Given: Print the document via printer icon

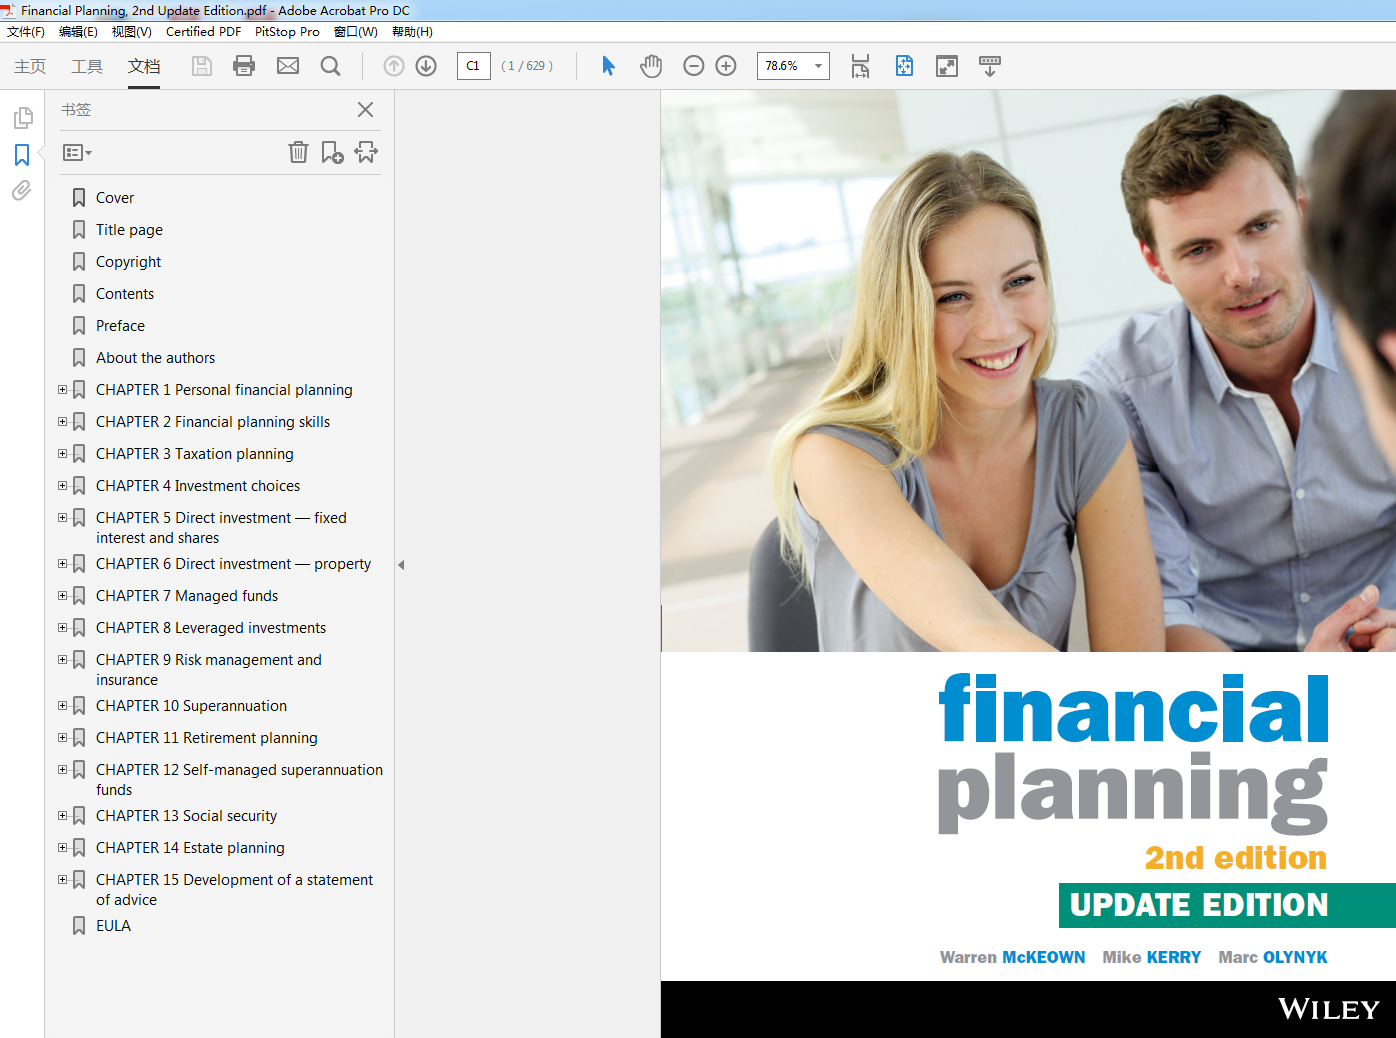Looking at the screenshot, I should [x=244, y=66].
